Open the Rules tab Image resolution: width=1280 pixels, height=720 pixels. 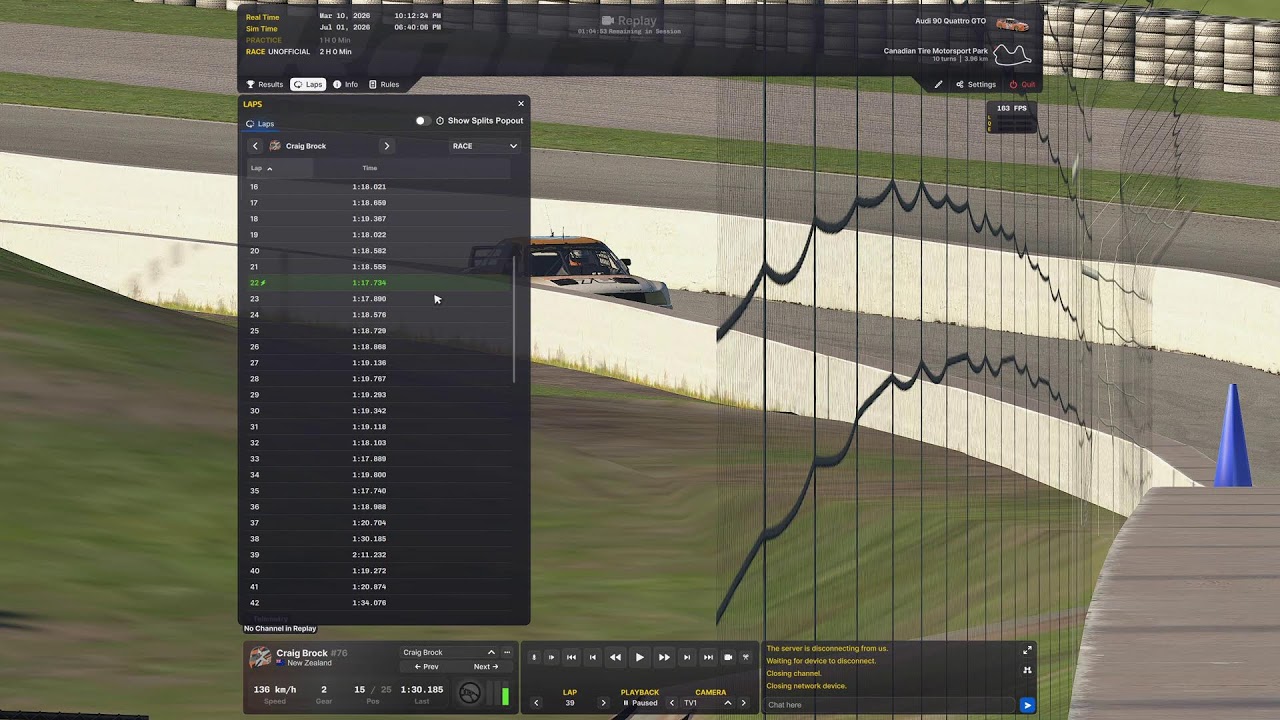click(x=384, y=84)
